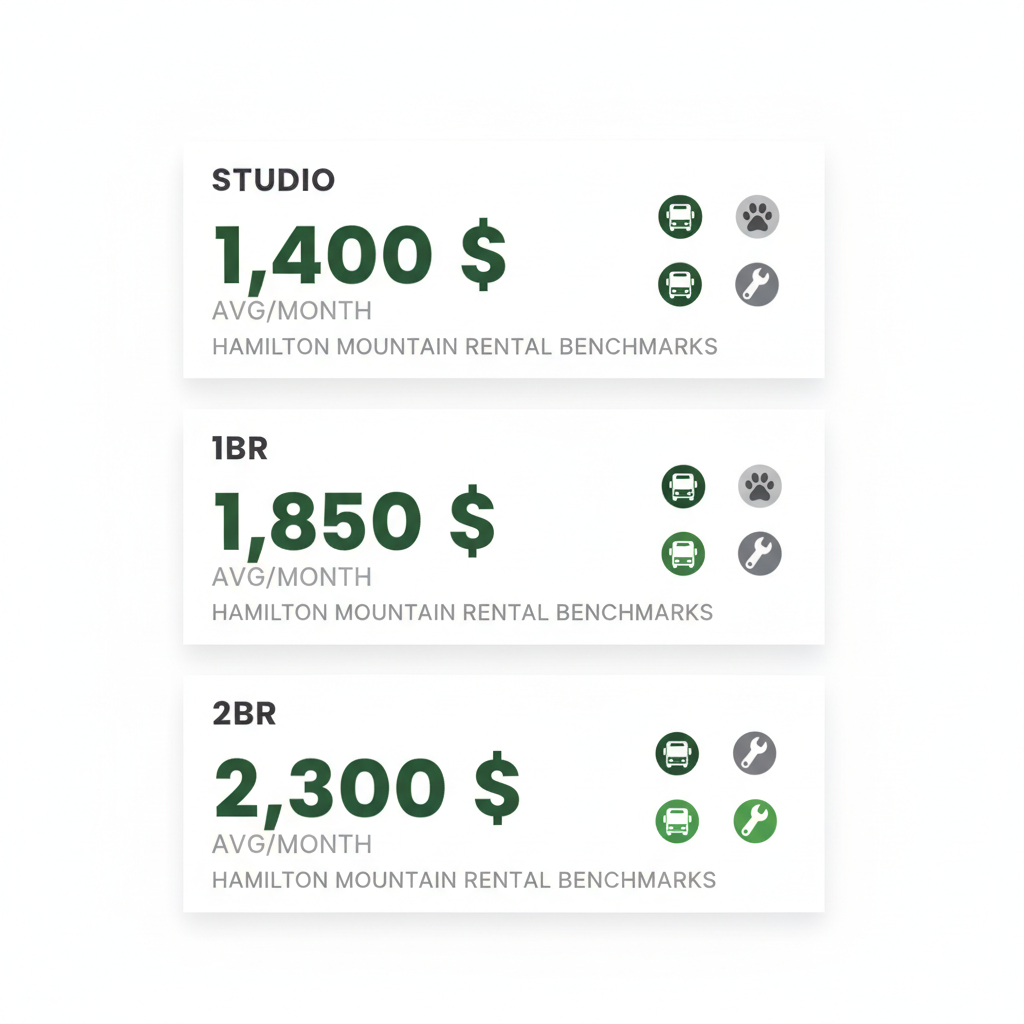Click the 2,300 $ price figure

pos(366,788)
